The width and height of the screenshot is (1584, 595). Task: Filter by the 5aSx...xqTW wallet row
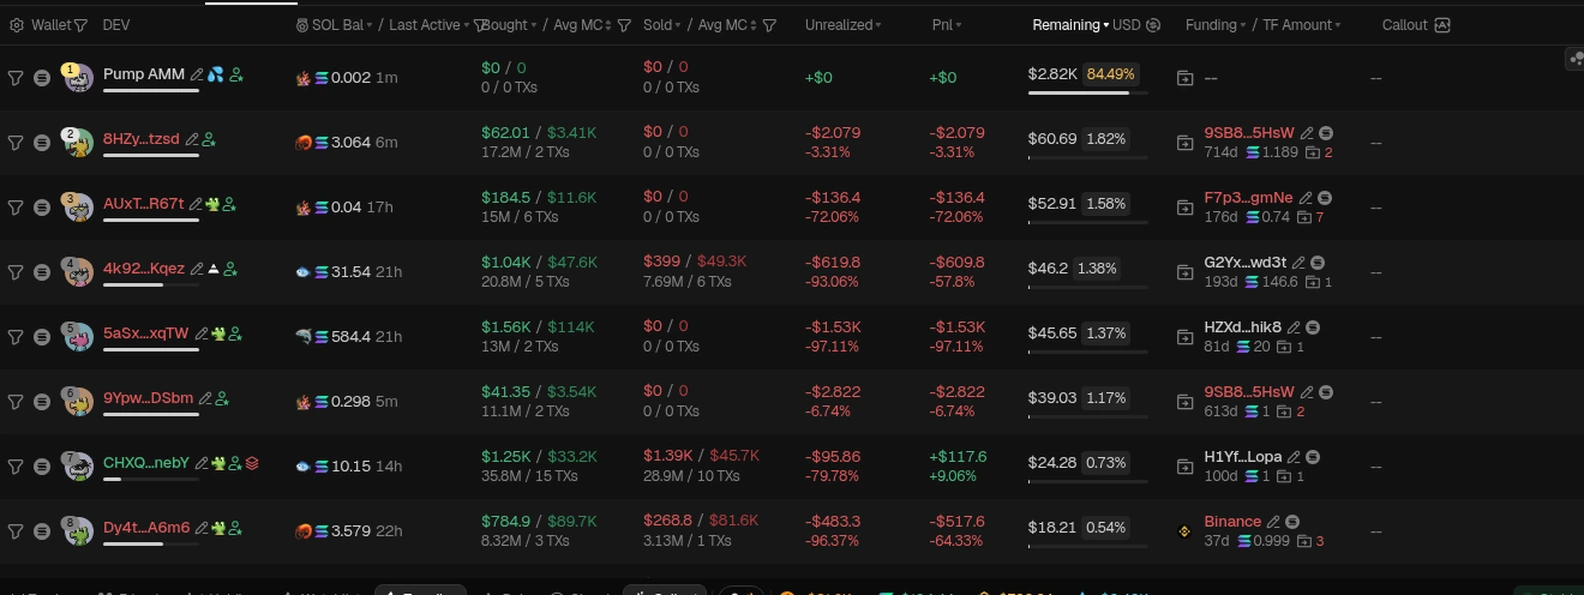point(15,337)
